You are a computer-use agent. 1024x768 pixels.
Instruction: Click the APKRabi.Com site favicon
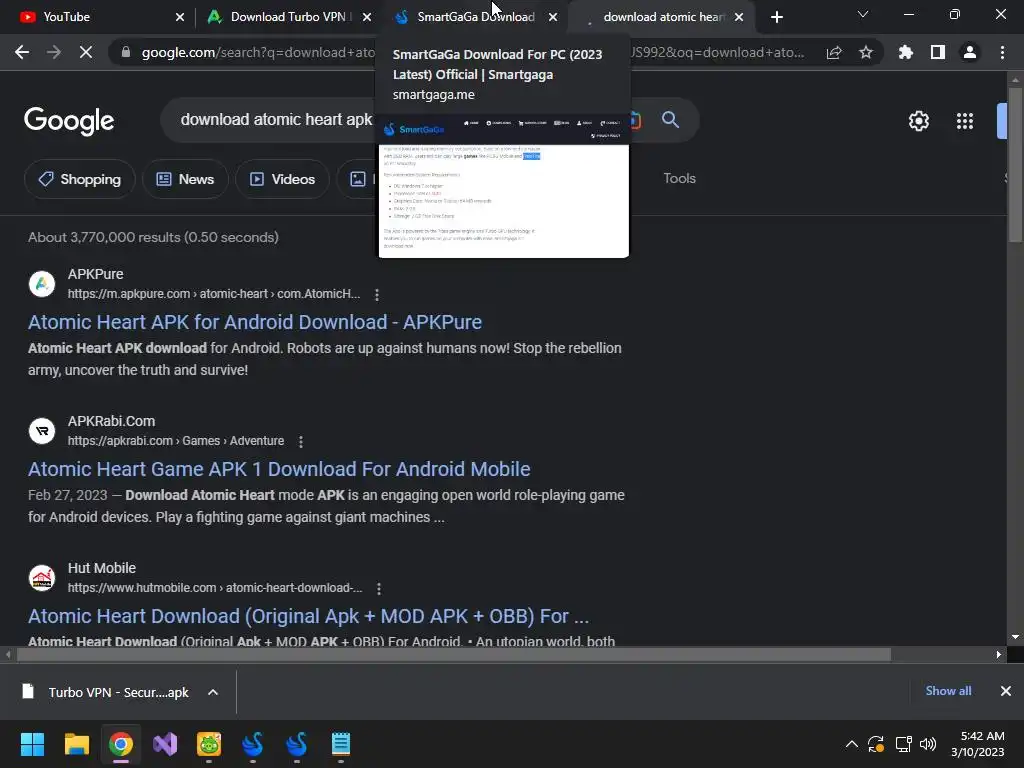tap(42, 431)
